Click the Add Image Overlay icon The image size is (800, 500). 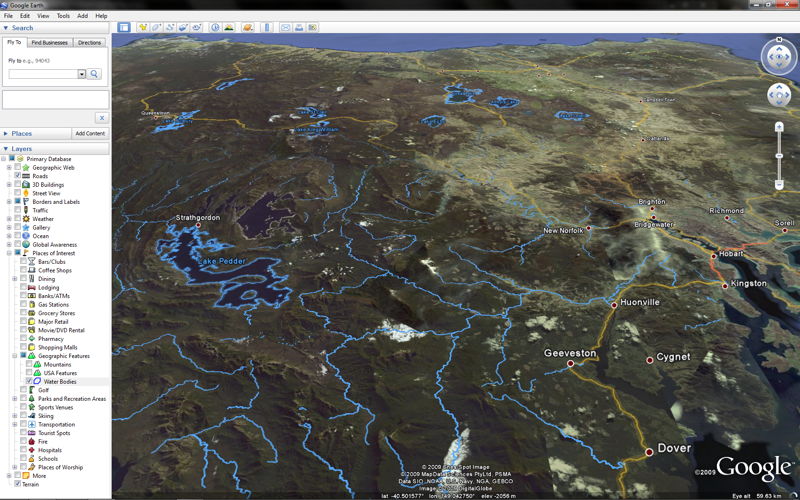coord(183,27)
